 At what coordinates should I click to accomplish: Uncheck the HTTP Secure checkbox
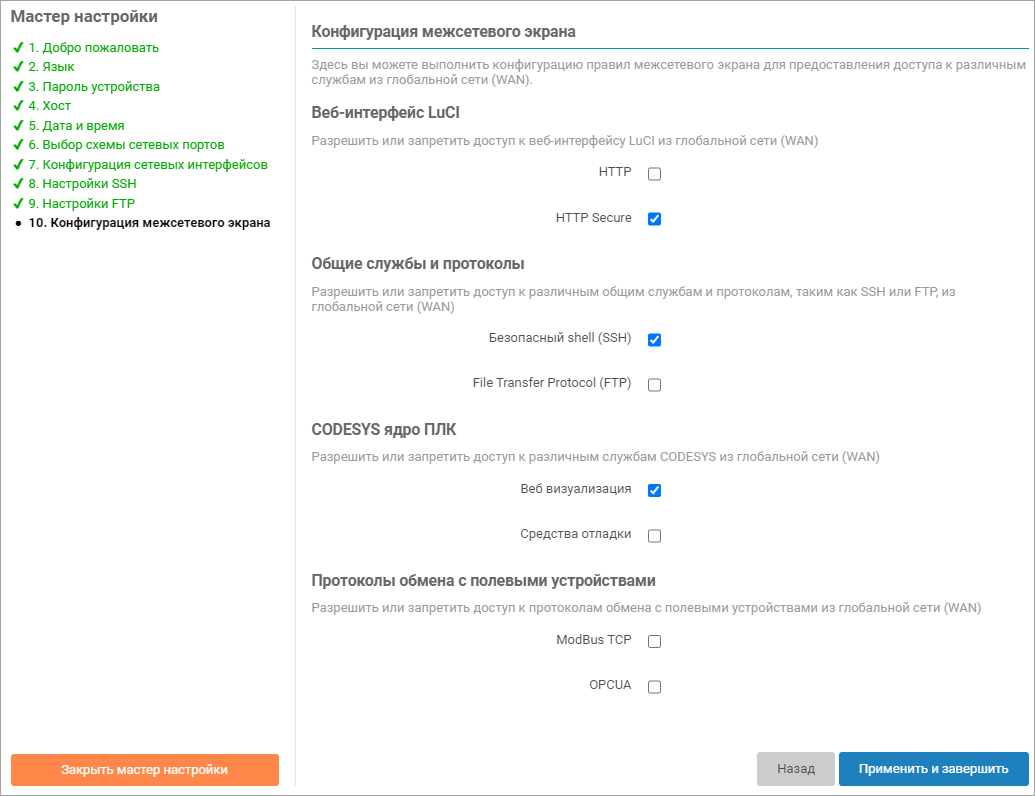pyautogui.click(x=655, y=219)
